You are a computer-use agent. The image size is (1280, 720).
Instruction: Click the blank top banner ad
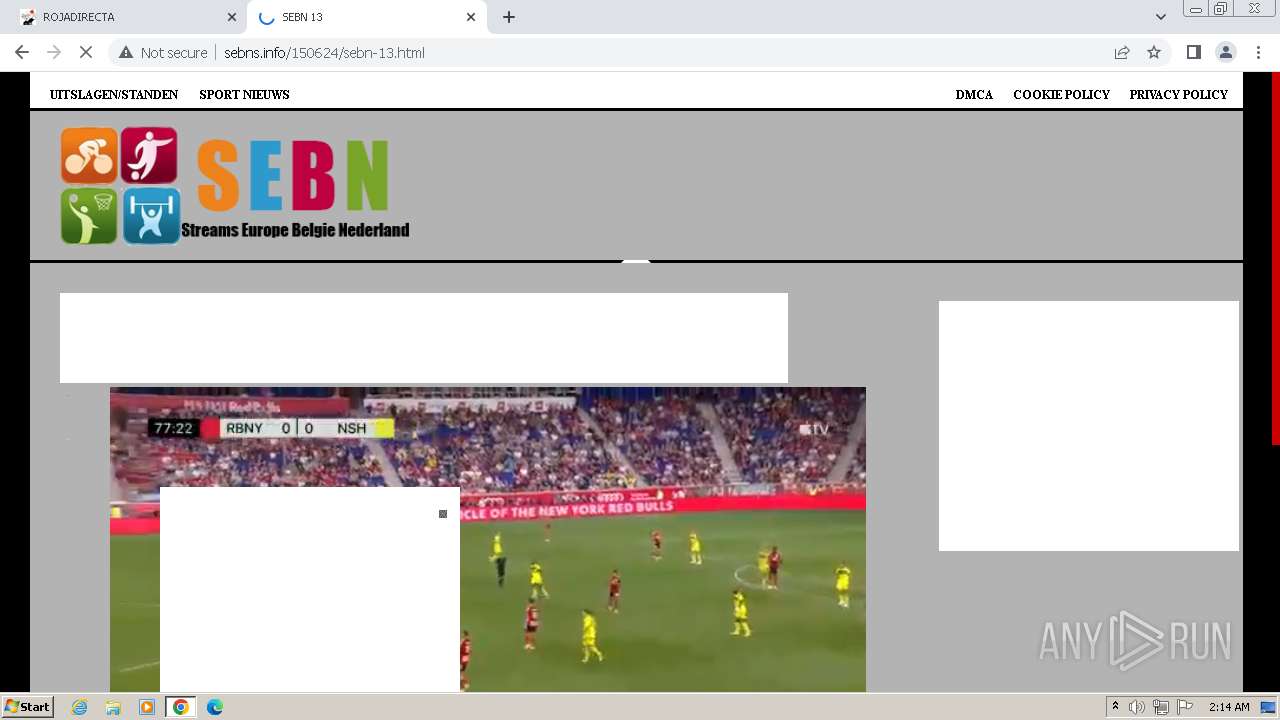(x=424, y=338)
